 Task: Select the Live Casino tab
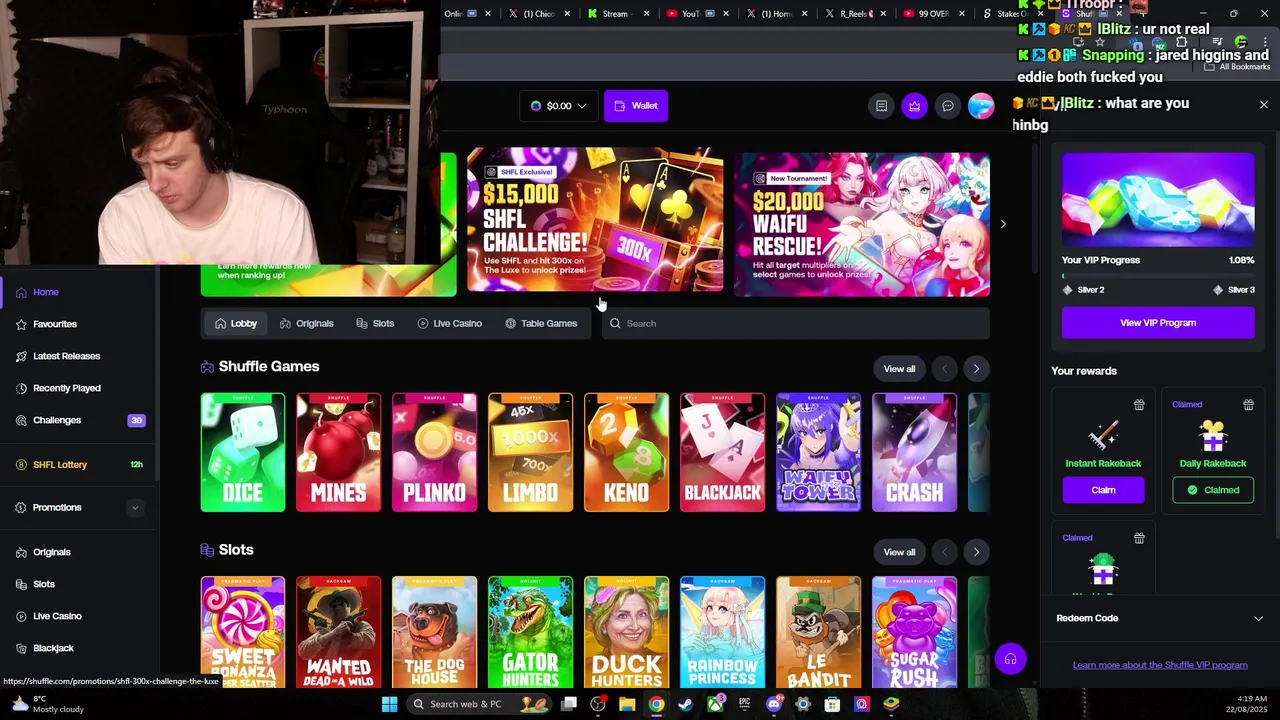449,323
